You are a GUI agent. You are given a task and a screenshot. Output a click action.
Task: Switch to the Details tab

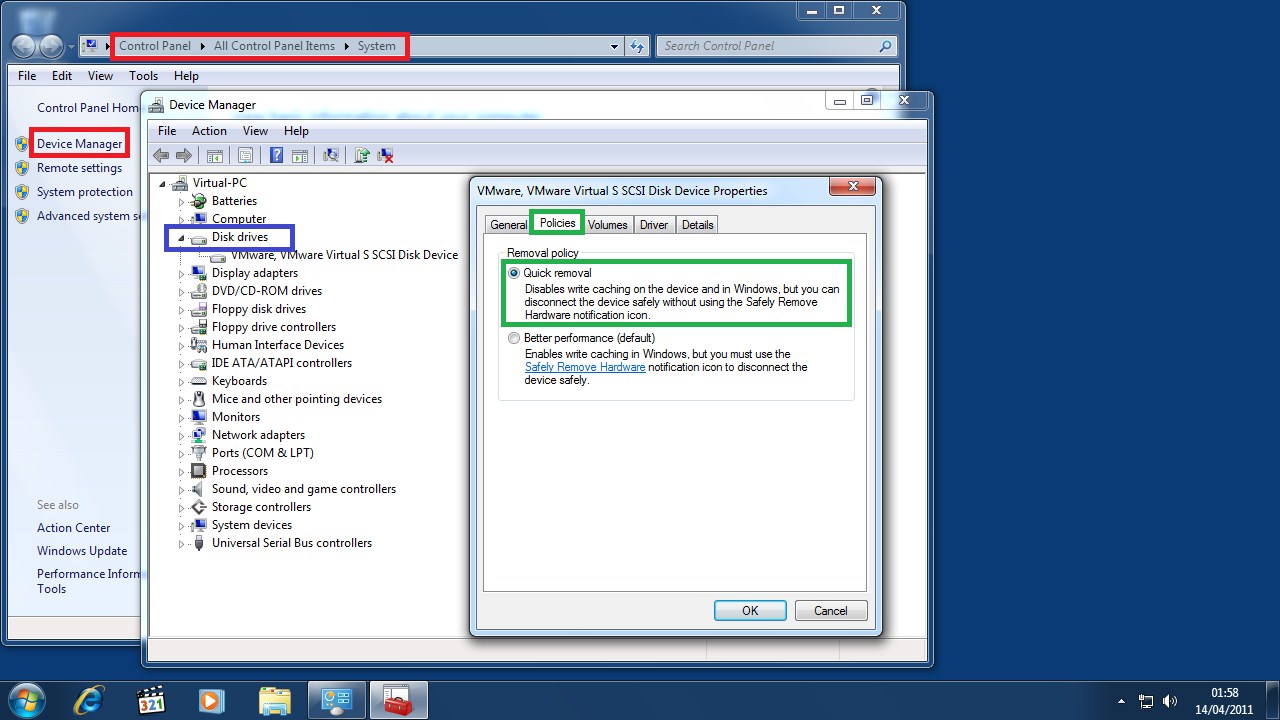click(697, 225)
